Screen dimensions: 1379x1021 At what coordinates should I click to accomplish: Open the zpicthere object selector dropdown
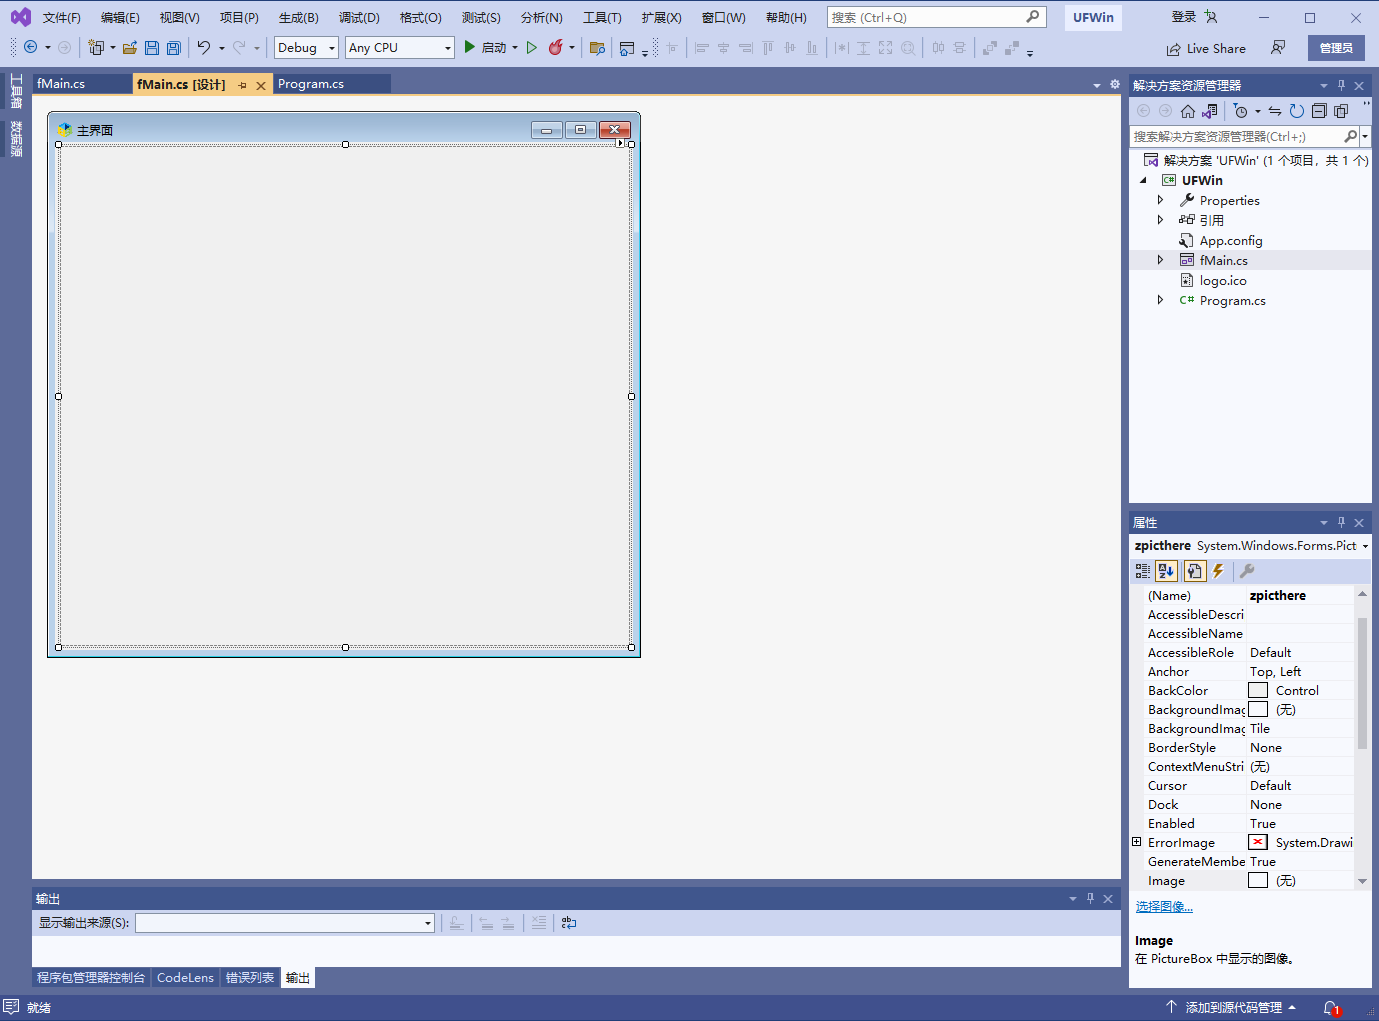pos(1365,546)
